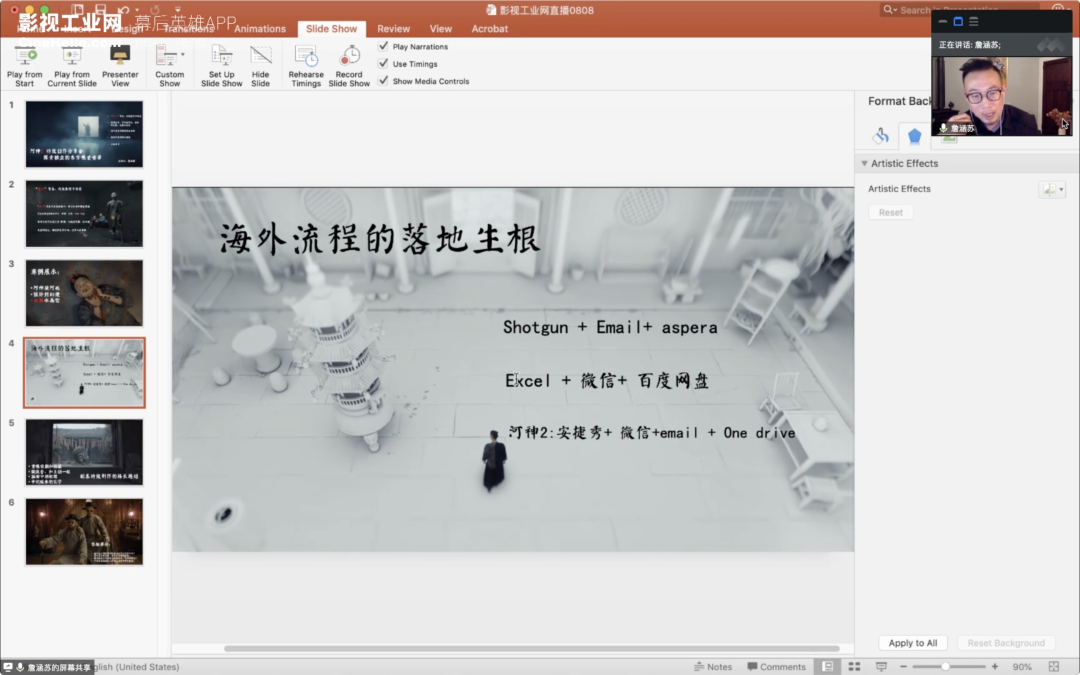Start Slide Show from status bar icon
1080x675 pixels.
pyautogui.click(x=881, y=667)
